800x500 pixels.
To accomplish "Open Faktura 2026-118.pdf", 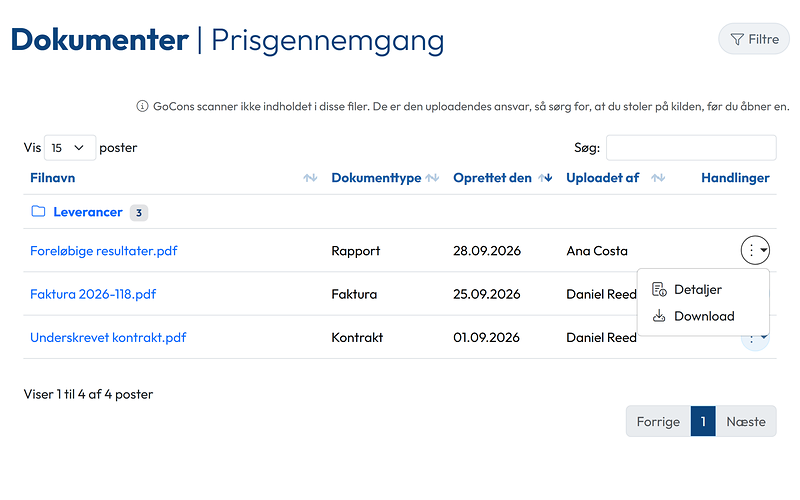I will pos(93,294).
